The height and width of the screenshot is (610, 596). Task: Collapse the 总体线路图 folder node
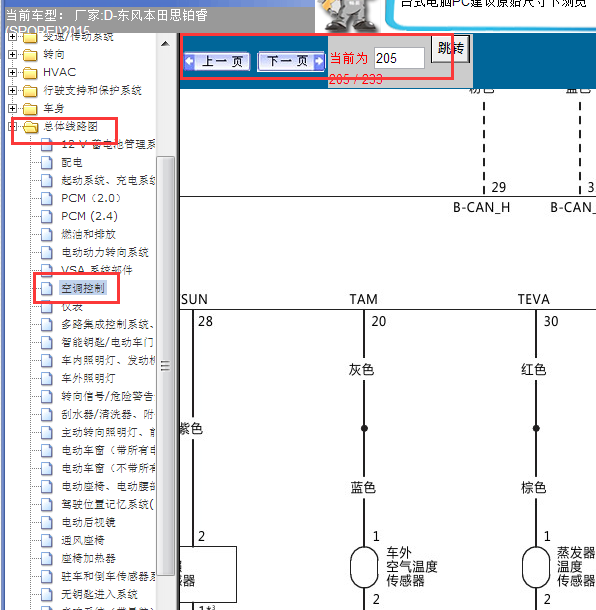pyautogui.click(x=12, y=126)
